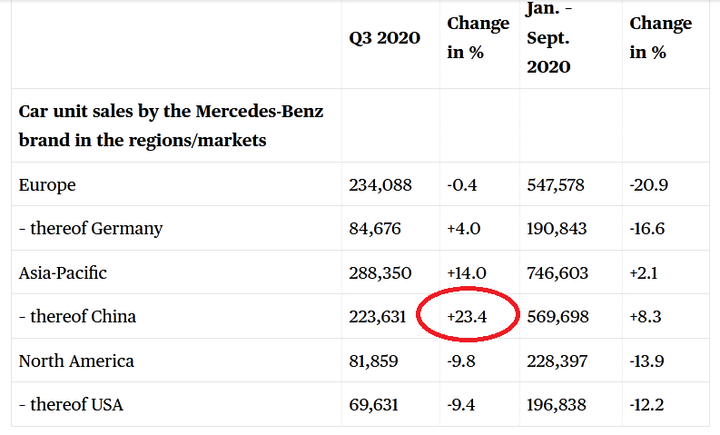
Task: Select China Jan-Sept value 569,698
Action: point(557,316)
